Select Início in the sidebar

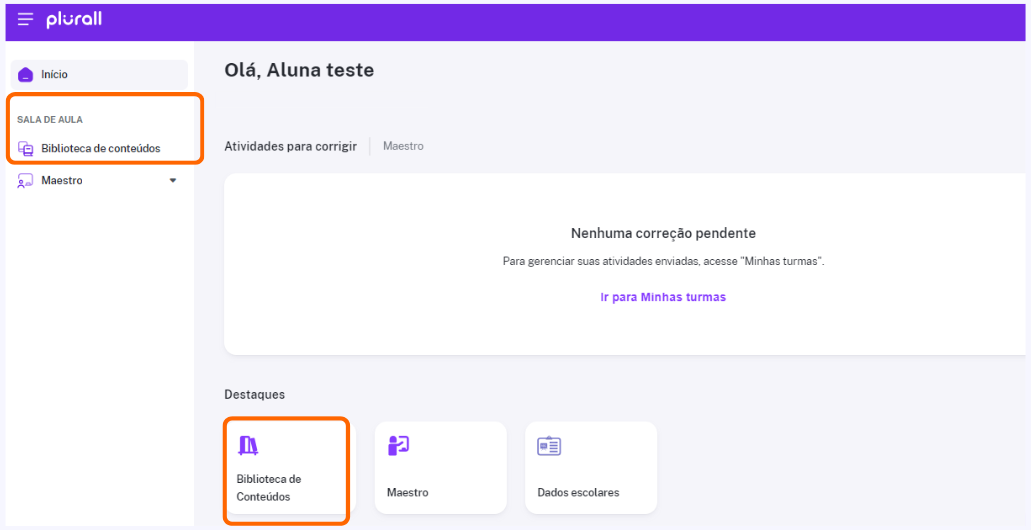pos(99,74)
